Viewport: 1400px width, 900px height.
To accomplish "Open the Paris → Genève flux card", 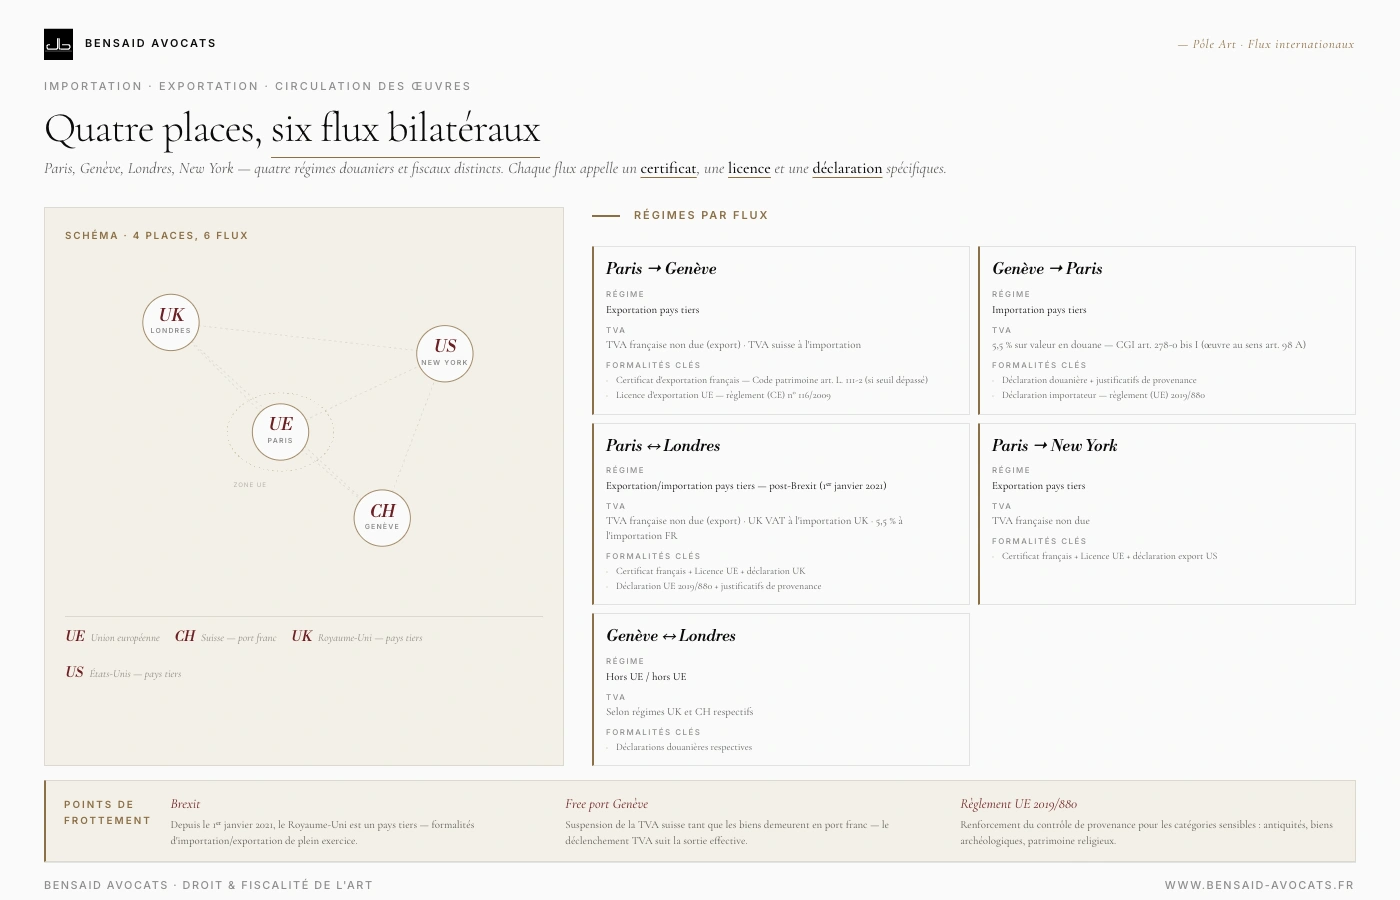I will coord(781,330).
